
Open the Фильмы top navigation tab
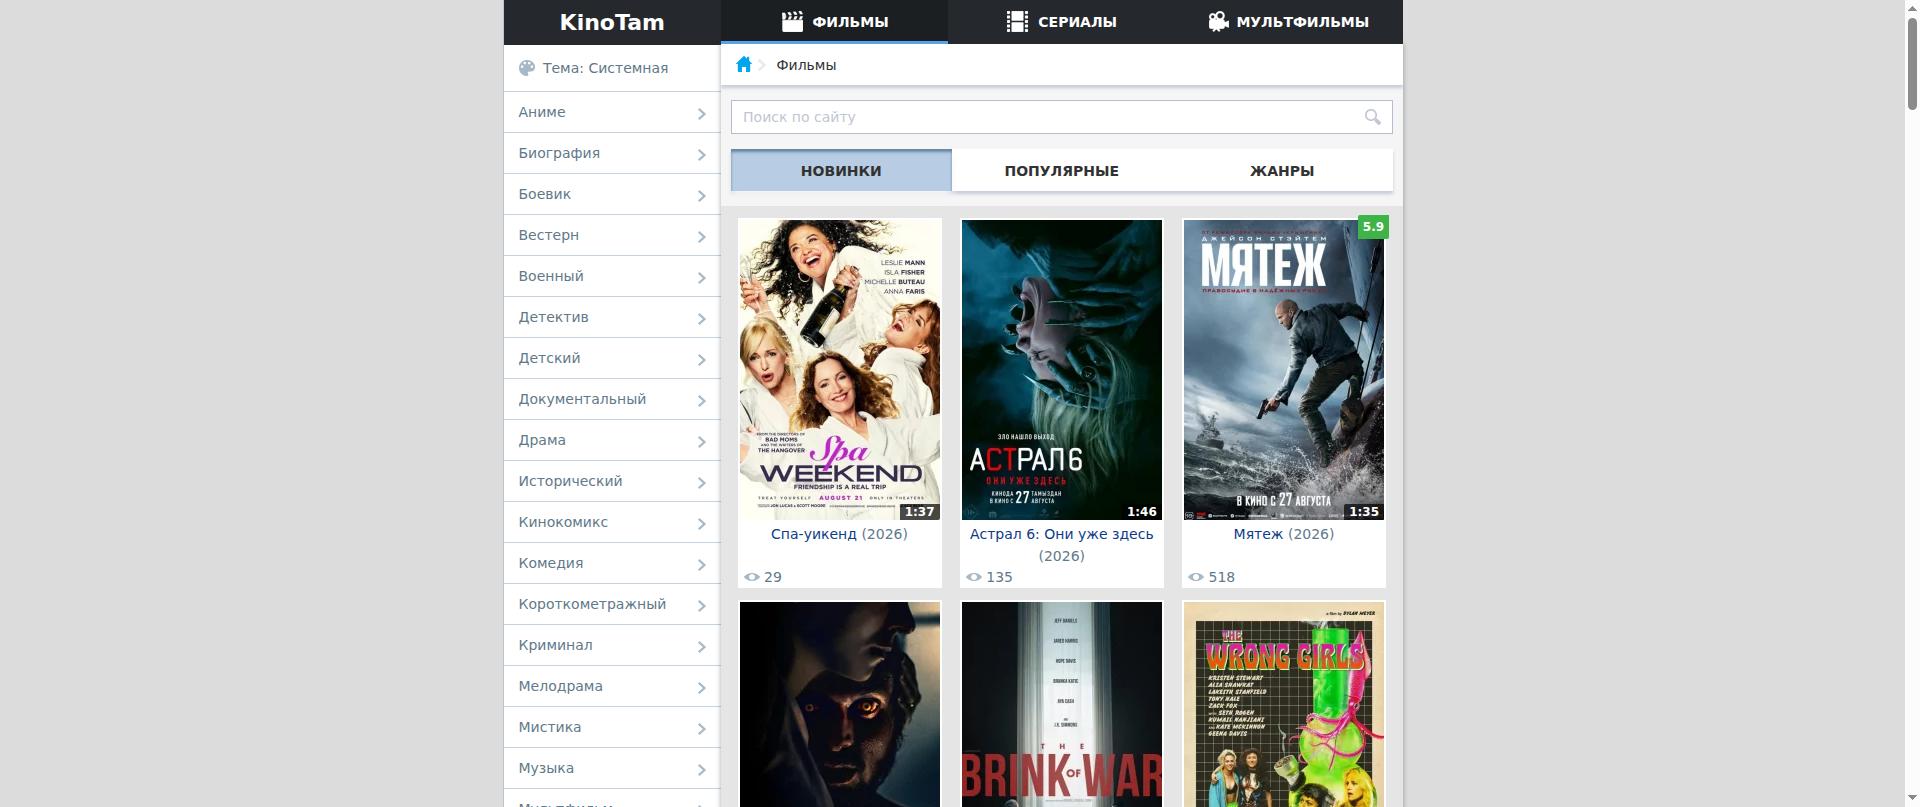click(x=834, y=22)
